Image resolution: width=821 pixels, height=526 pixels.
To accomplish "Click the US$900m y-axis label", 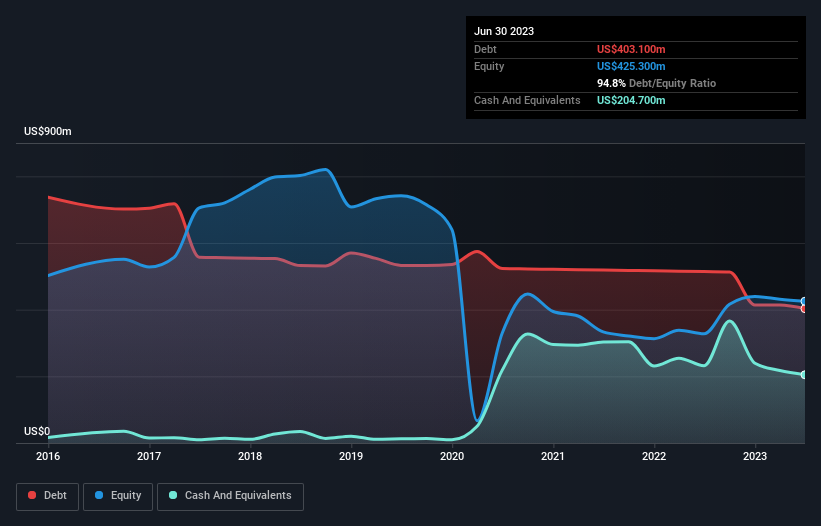I will coord(48,131).
